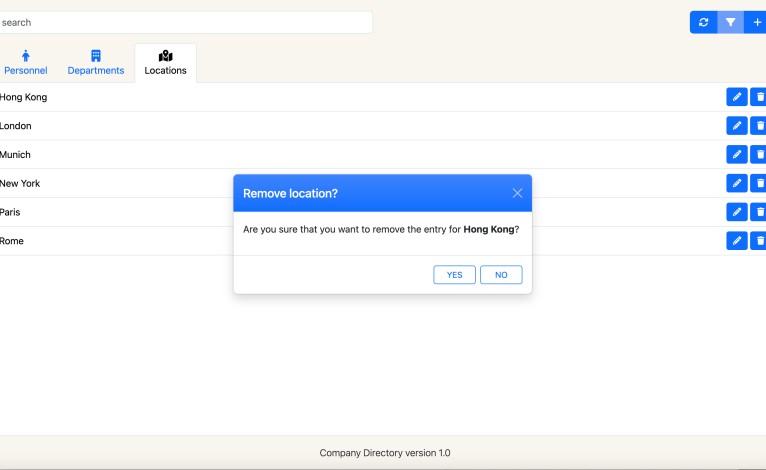Edit the New York location
Viewport: 766px width, 470px height.
click(x=736, y=183)
